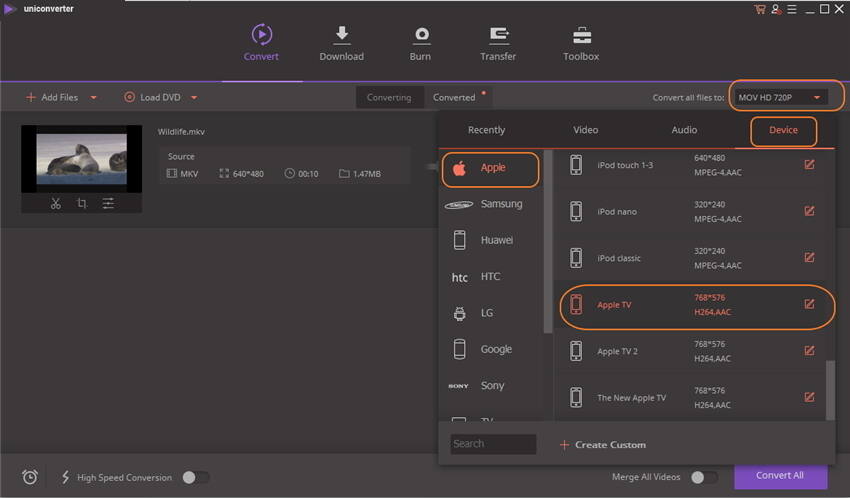The height and width of the screenshot is (498, 850).
Task: Click the Search input field
Action: pyautogui.click(x=493, y=444)
